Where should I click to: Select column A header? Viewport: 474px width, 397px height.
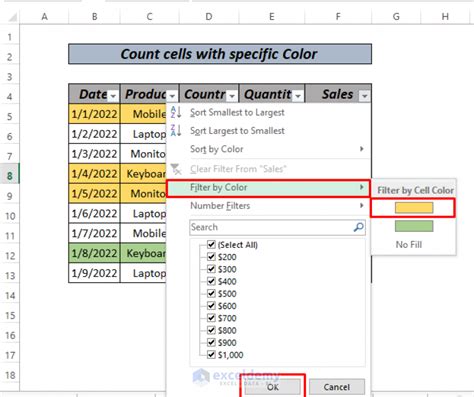(x=44, y=16)
